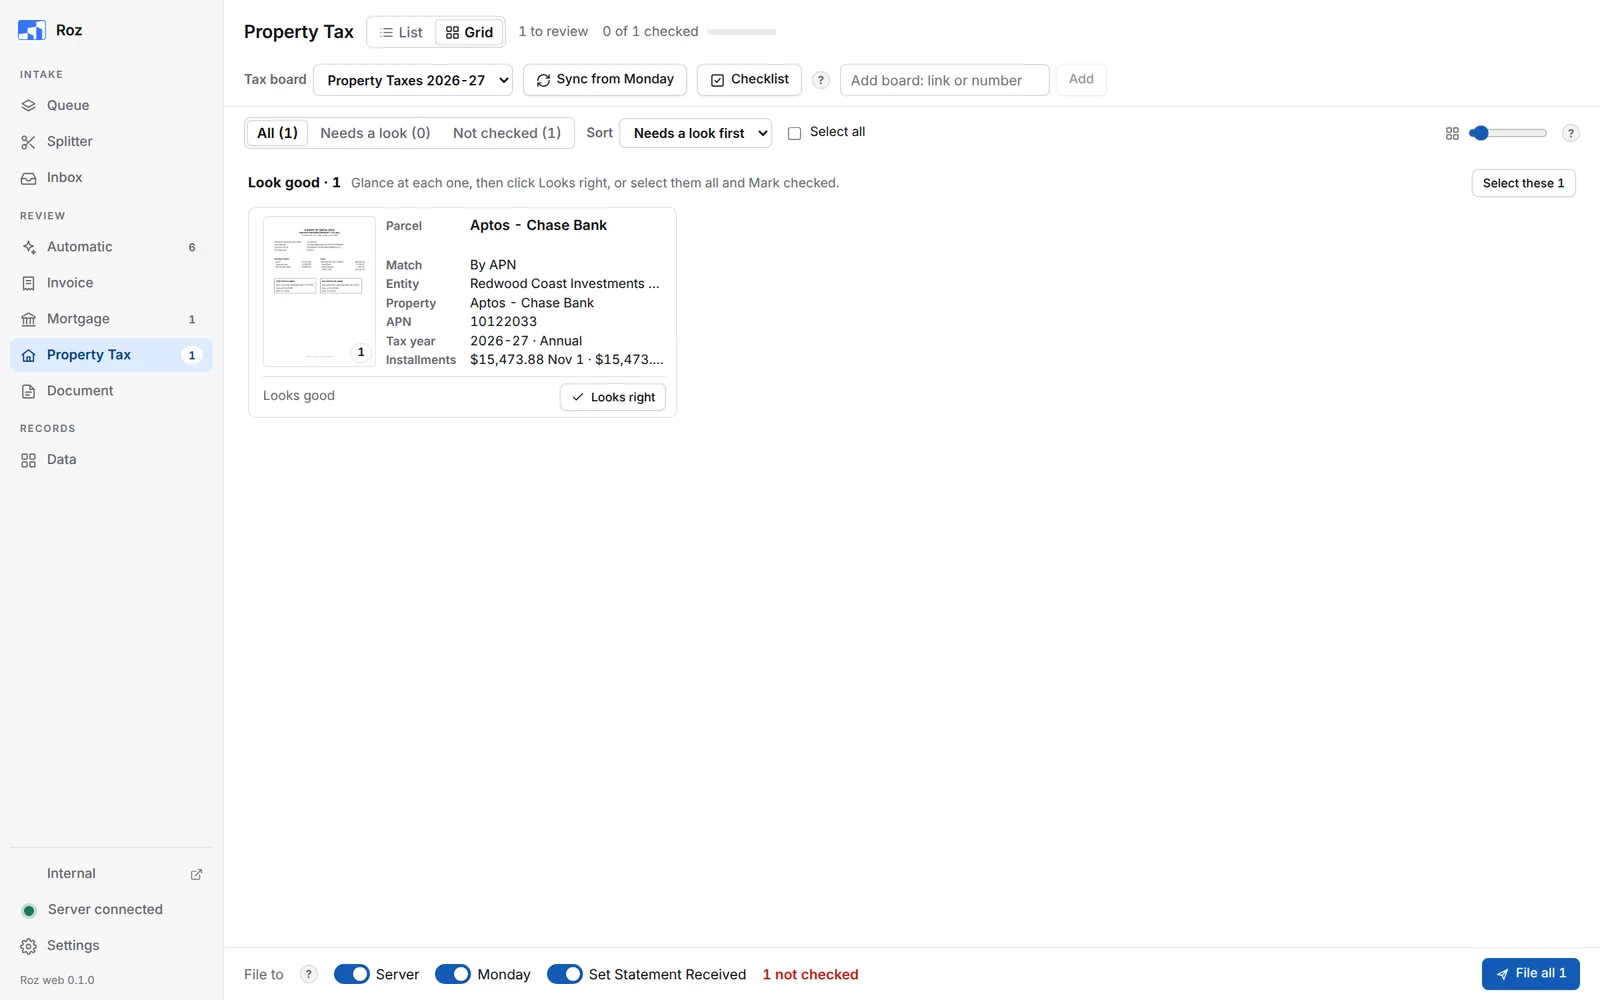Open Invoice review section

(111, 283)
